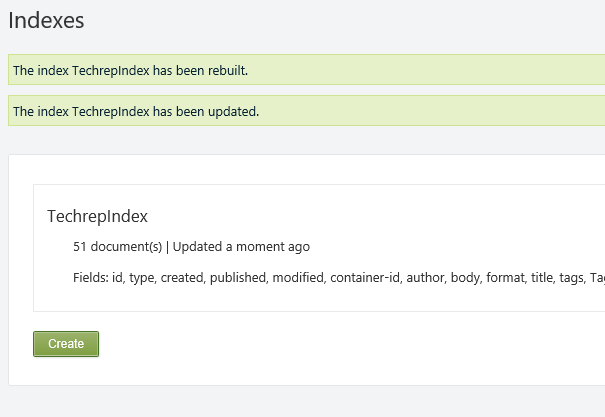Click the TechrepIndex index title
605x417 pixels.
[x=97, y=216]
